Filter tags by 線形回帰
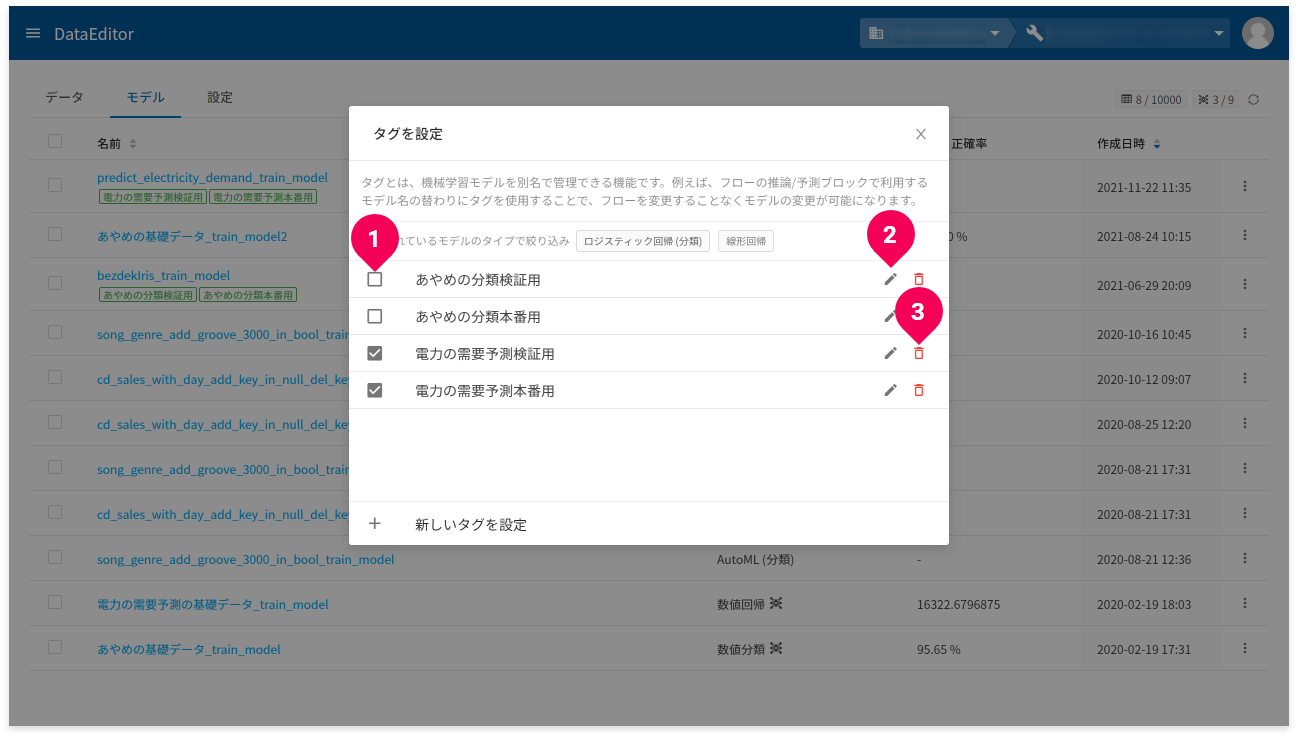1298x738 pixels. click(746, 241)
